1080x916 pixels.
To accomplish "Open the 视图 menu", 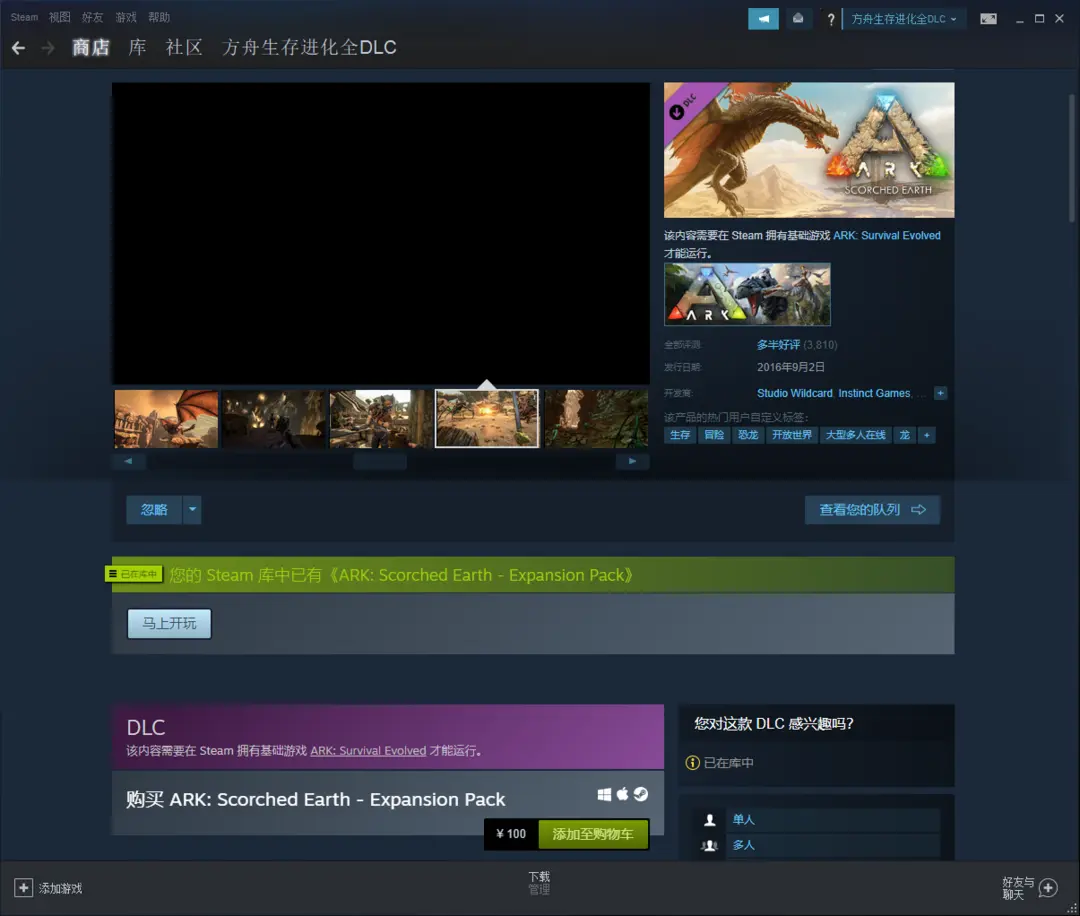I will [60, 17].
